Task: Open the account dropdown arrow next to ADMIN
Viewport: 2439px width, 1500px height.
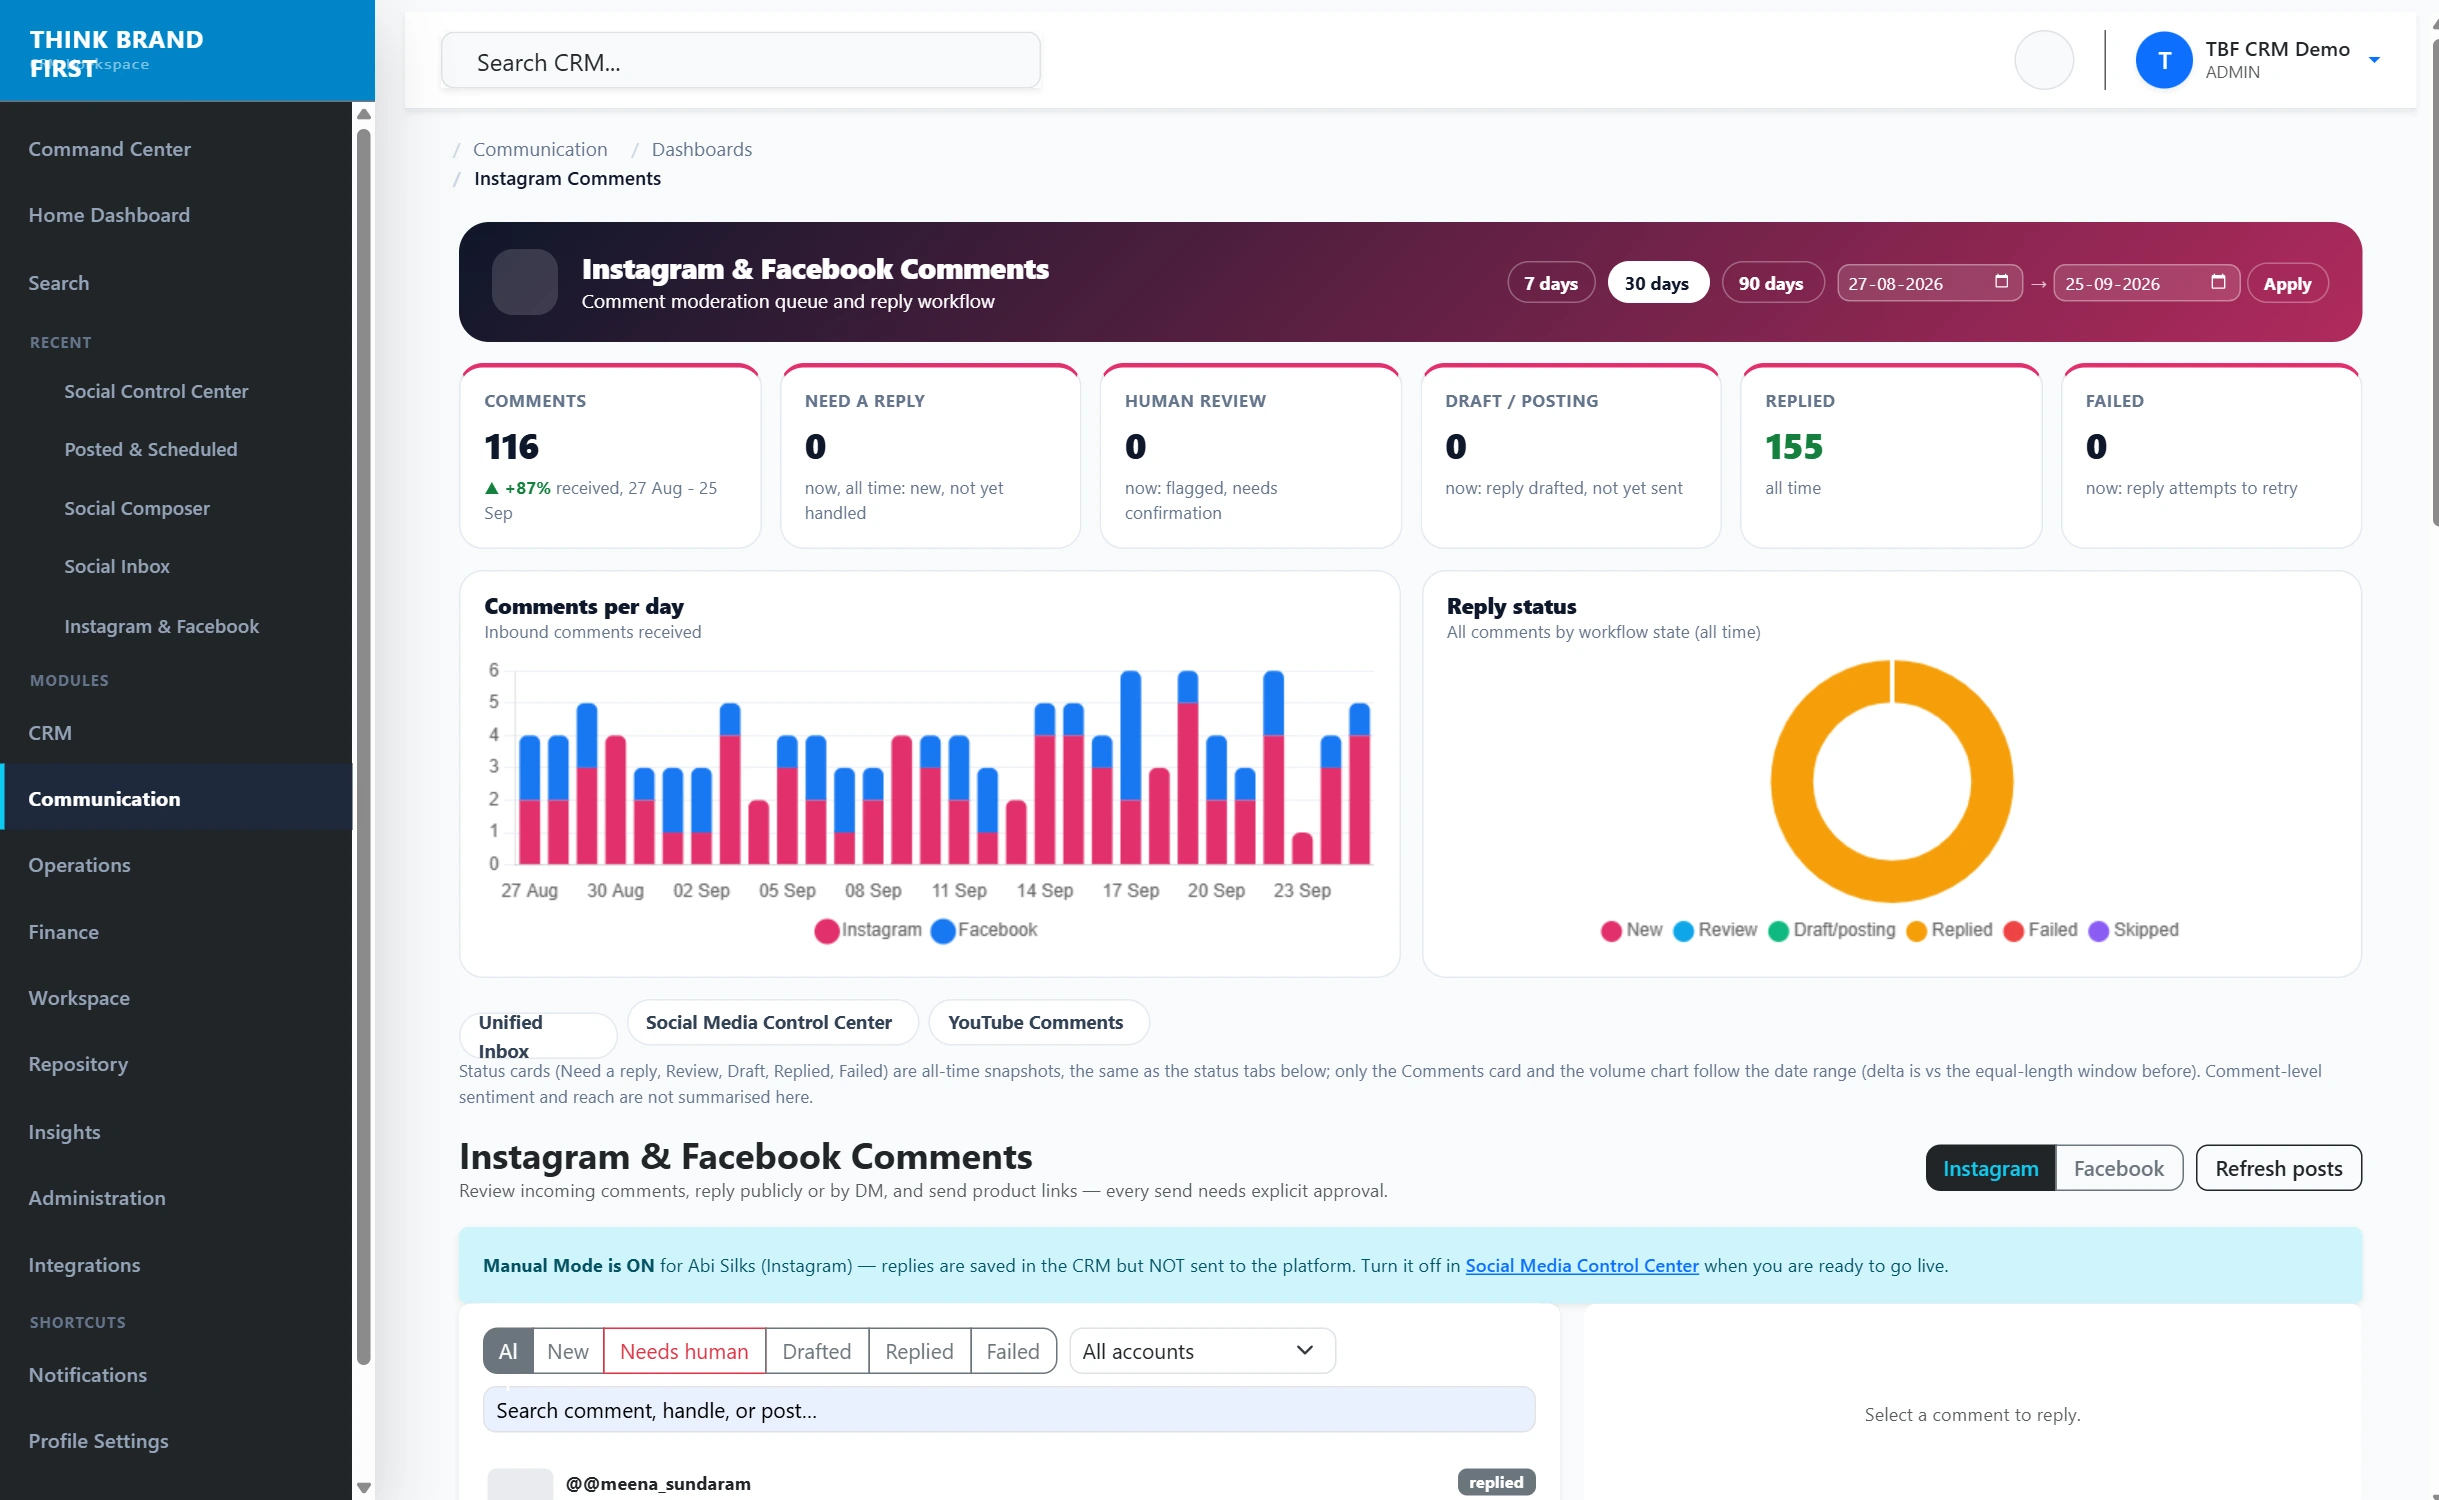Action: (2374, 60)
